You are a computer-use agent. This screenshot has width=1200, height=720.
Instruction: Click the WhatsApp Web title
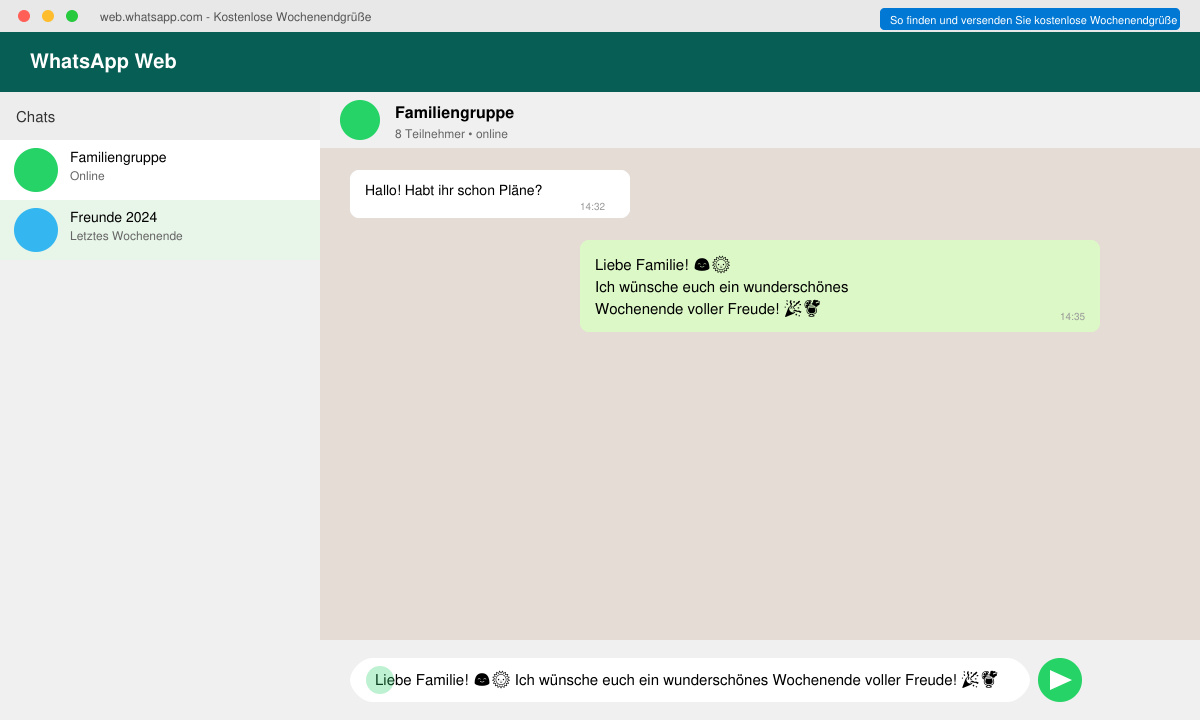(103, 61)
